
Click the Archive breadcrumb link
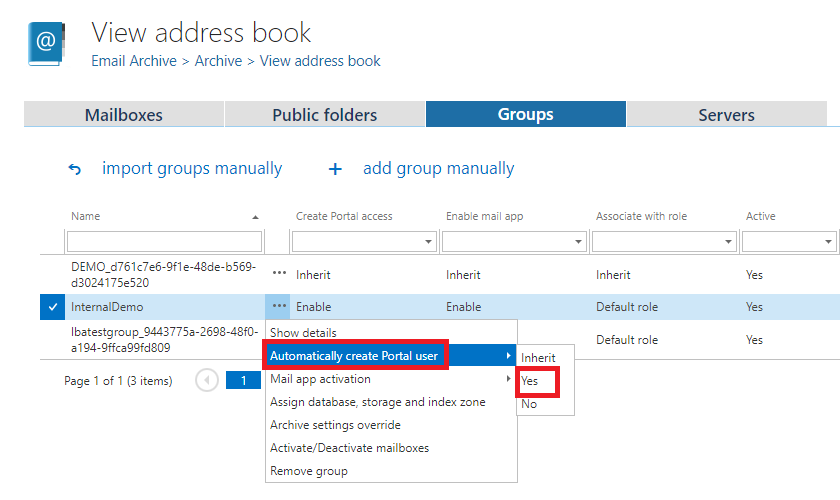tap(218, 61)
